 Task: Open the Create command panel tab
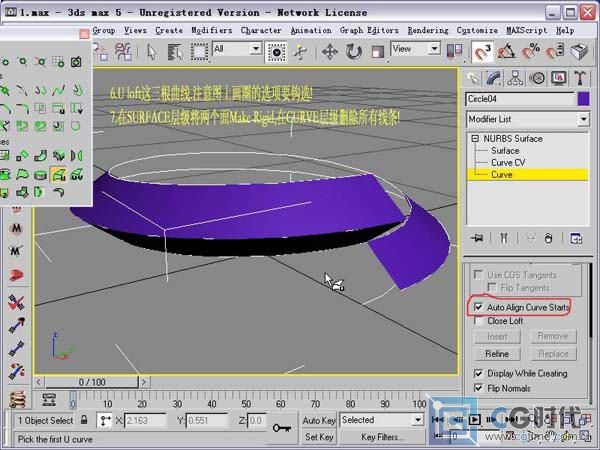pyautogui.click(x=474, y=78)
